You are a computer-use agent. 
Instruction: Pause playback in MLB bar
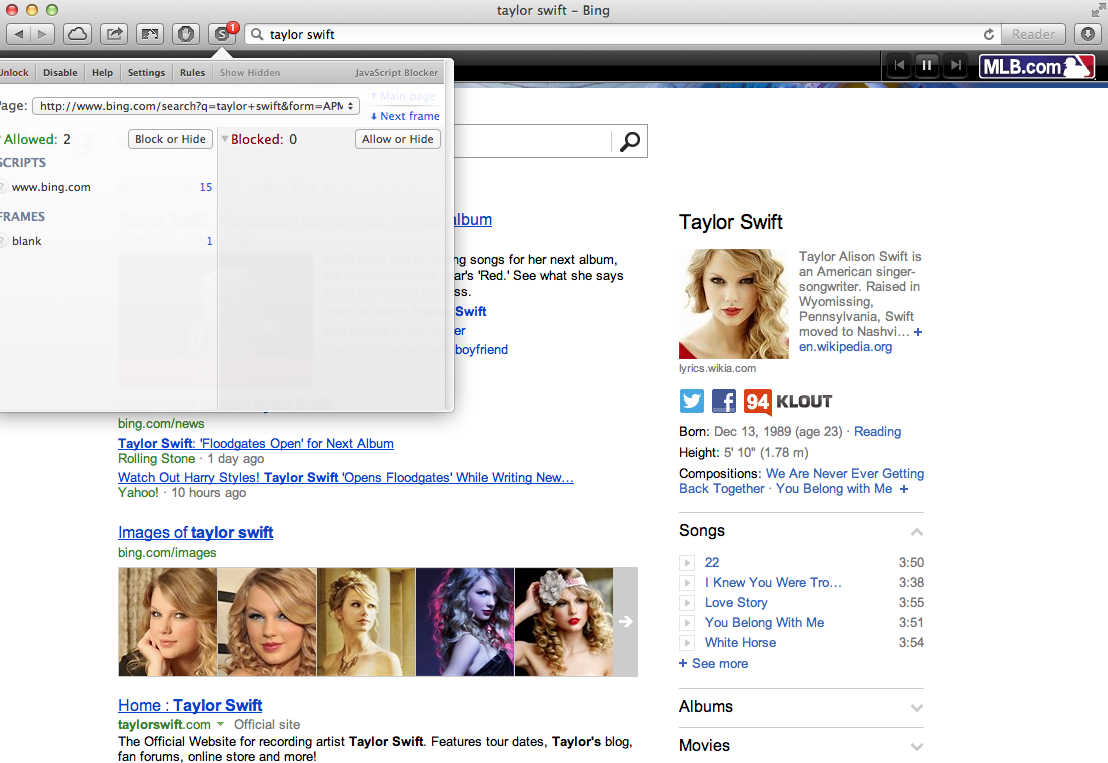(x=926, y=66)
